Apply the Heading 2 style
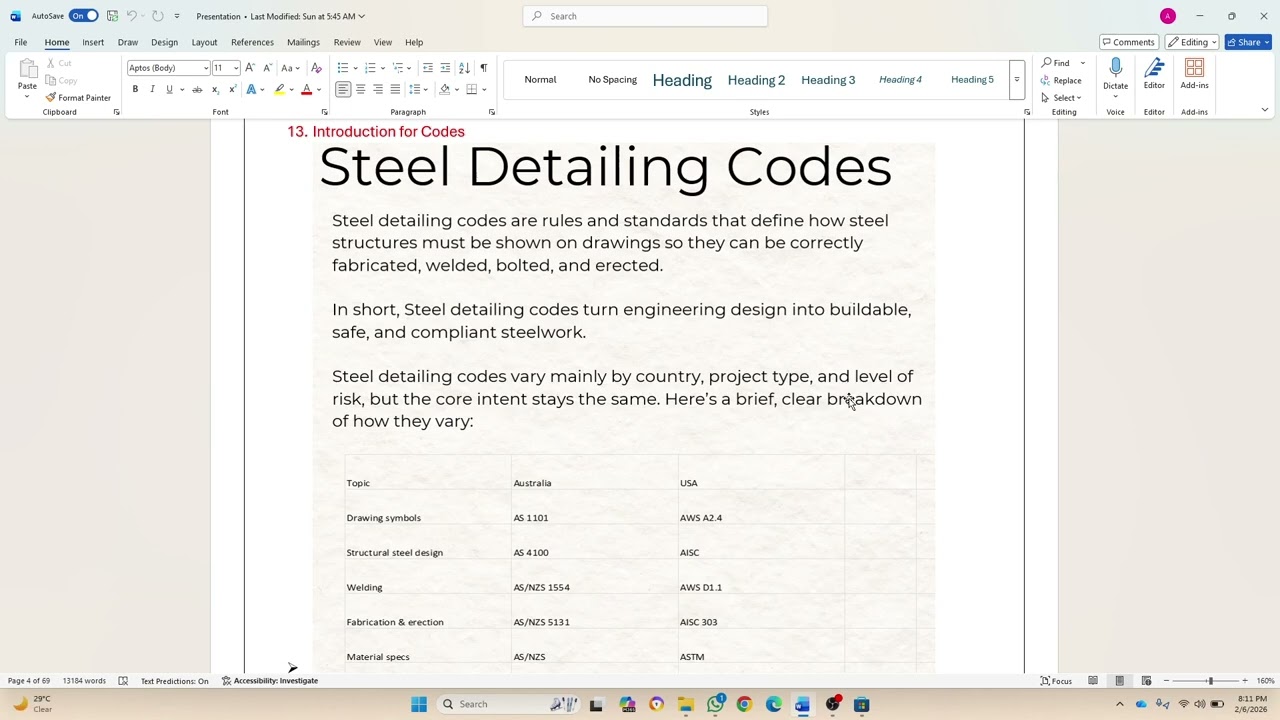Screen dimensions: 1280x720 pos(756,80)
